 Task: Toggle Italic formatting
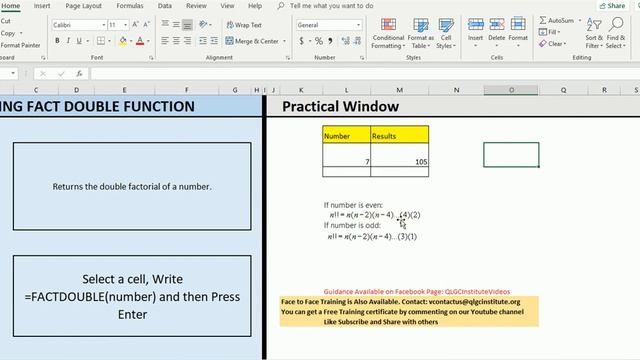point(68,41)
